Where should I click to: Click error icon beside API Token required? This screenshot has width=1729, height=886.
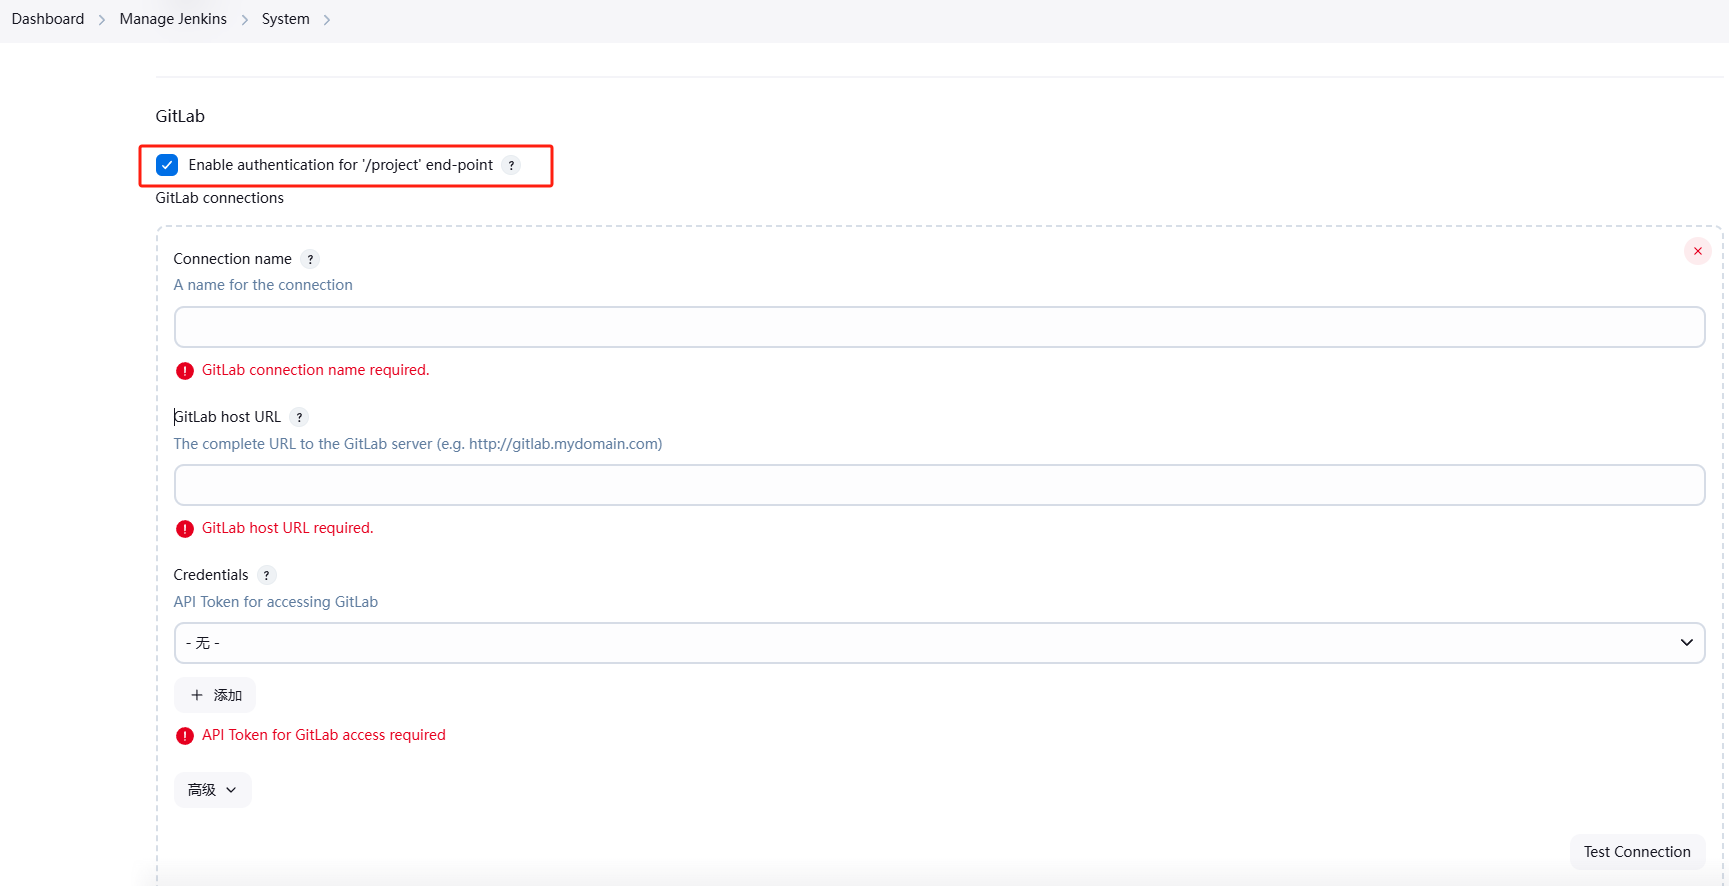(x=185, y=736)
